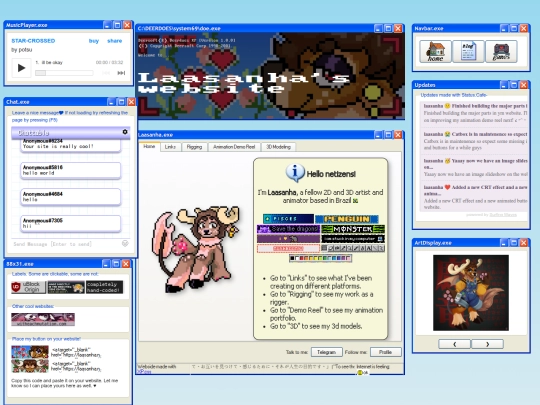Open the XP.css link in footer
Screen dimensions: 540x405
click(x=144, y=372)
